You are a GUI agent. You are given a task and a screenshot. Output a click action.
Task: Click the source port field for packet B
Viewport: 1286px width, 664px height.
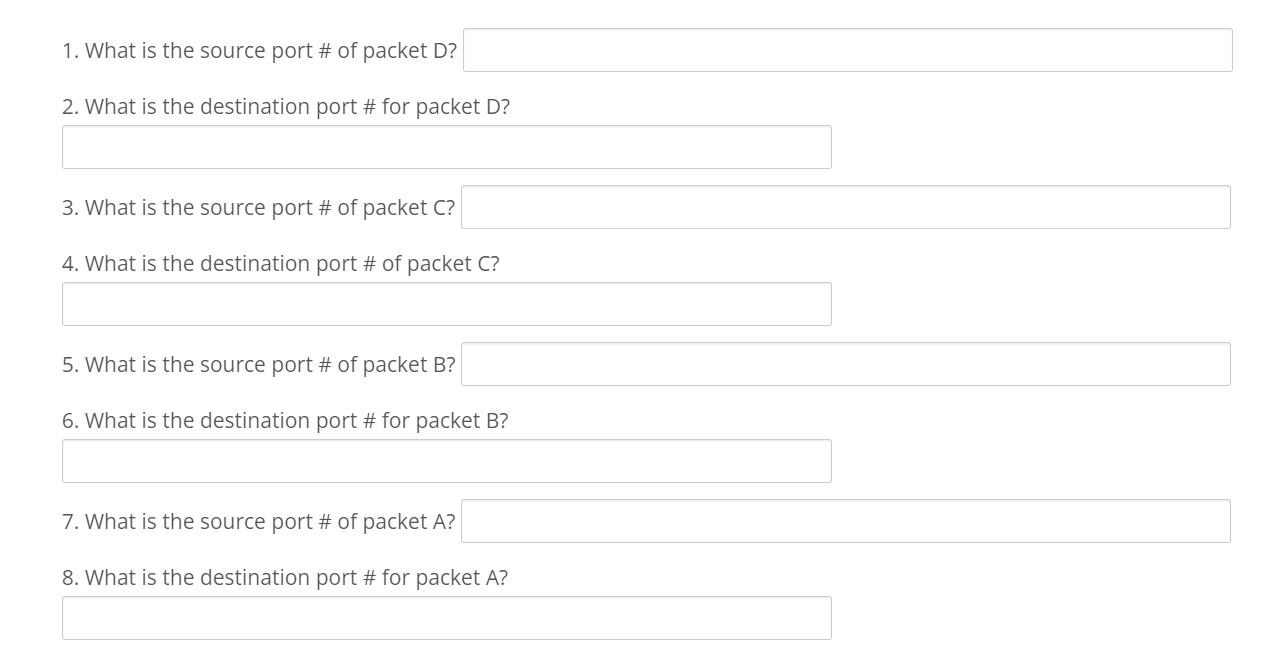pos(845,364)
